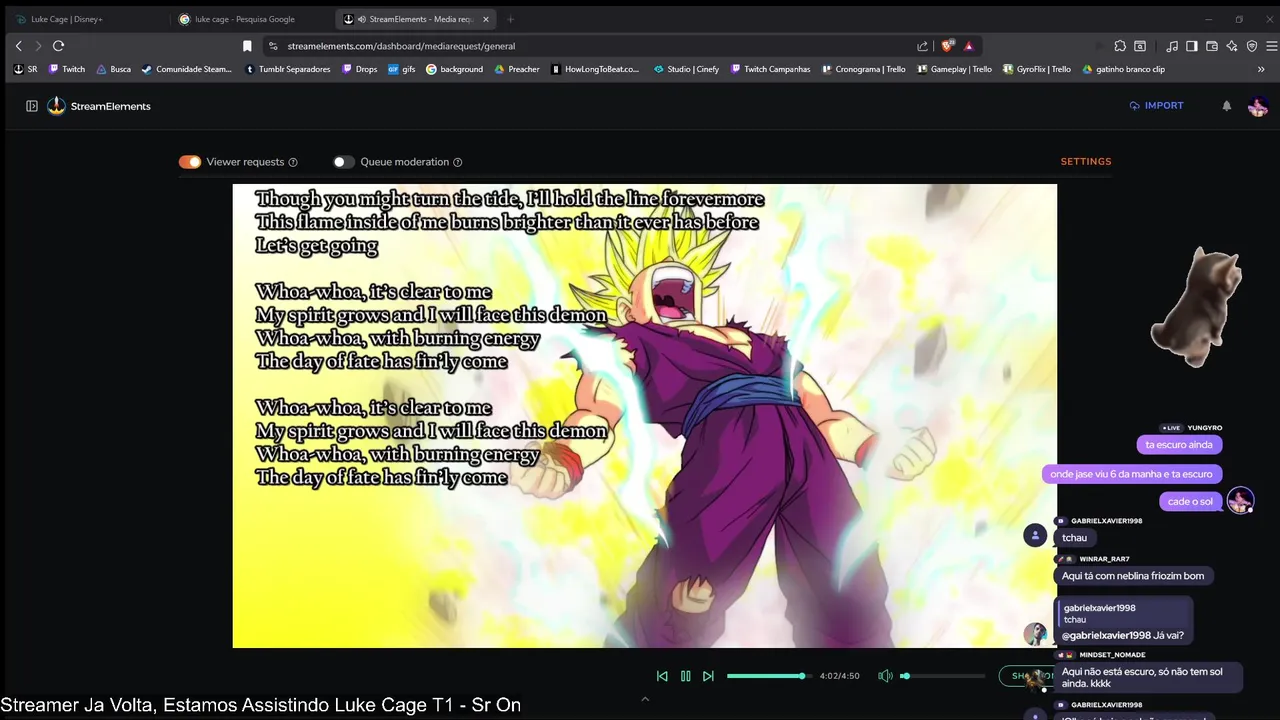Open the Brave VPN shield icon
Screen dimensions: 1280x720
click(1252, 46)
